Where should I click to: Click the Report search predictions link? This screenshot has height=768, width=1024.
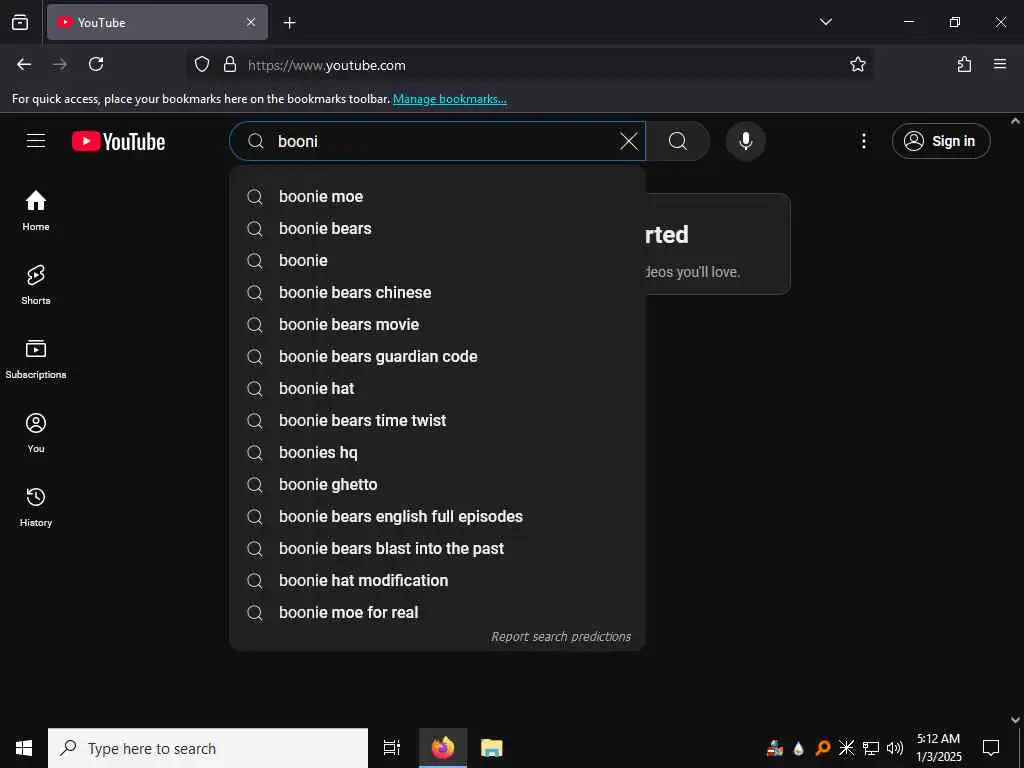point(561,637)
